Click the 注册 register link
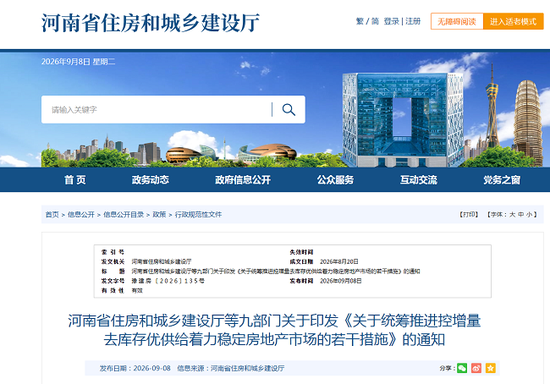550x384 pixels. click(413, 21)
